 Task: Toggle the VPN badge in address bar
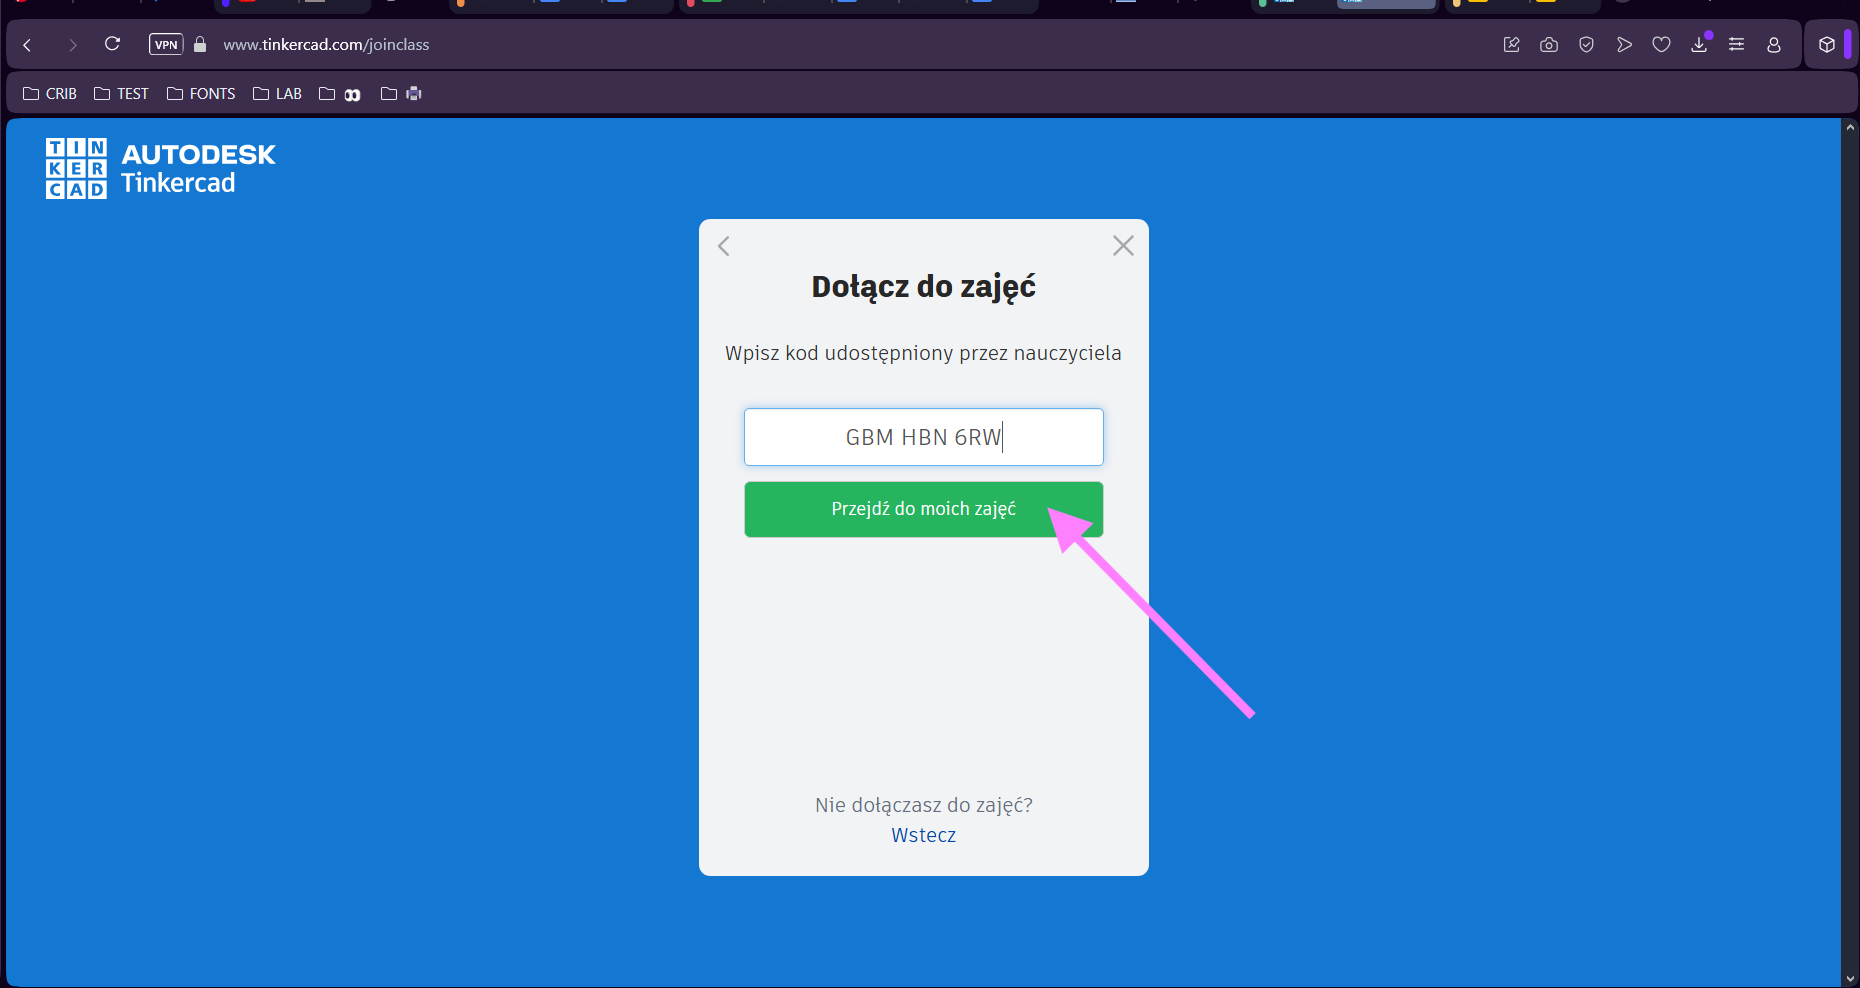166,45
